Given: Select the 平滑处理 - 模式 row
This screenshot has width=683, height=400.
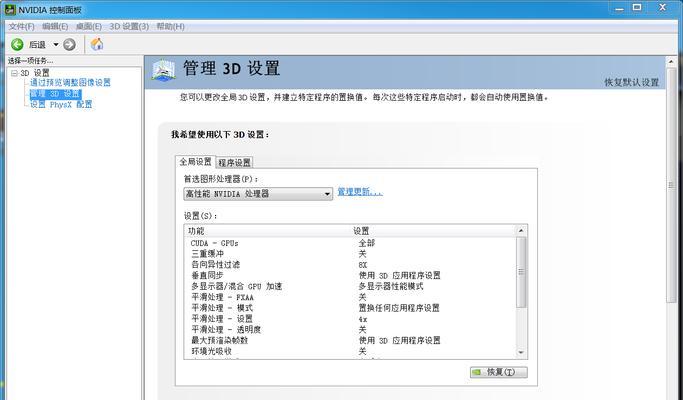Looking at the screenshot, I should (x=351, y=308).
